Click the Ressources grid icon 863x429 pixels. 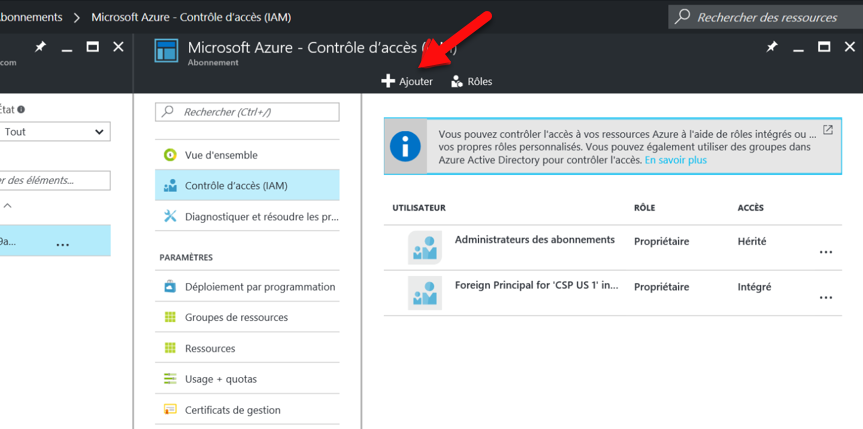coord(170,348)
